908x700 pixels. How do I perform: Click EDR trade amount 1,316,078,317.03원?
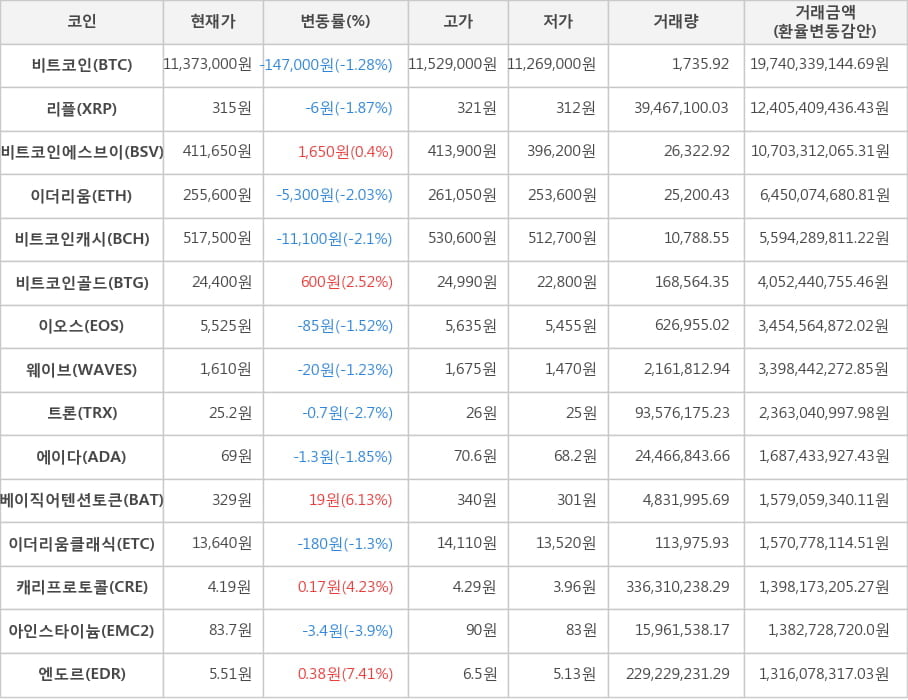pyautogui.click(x=824, y=674)
